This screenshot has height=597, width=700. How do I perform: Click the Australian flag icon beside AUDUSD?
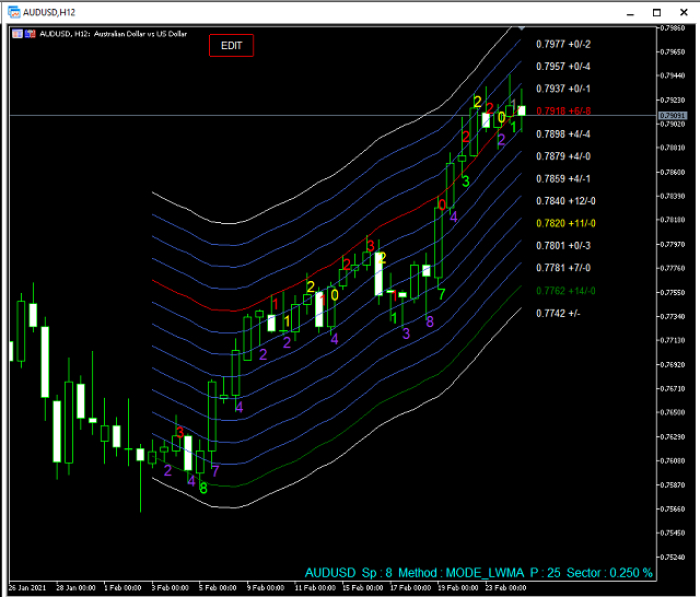coord(17,33)
